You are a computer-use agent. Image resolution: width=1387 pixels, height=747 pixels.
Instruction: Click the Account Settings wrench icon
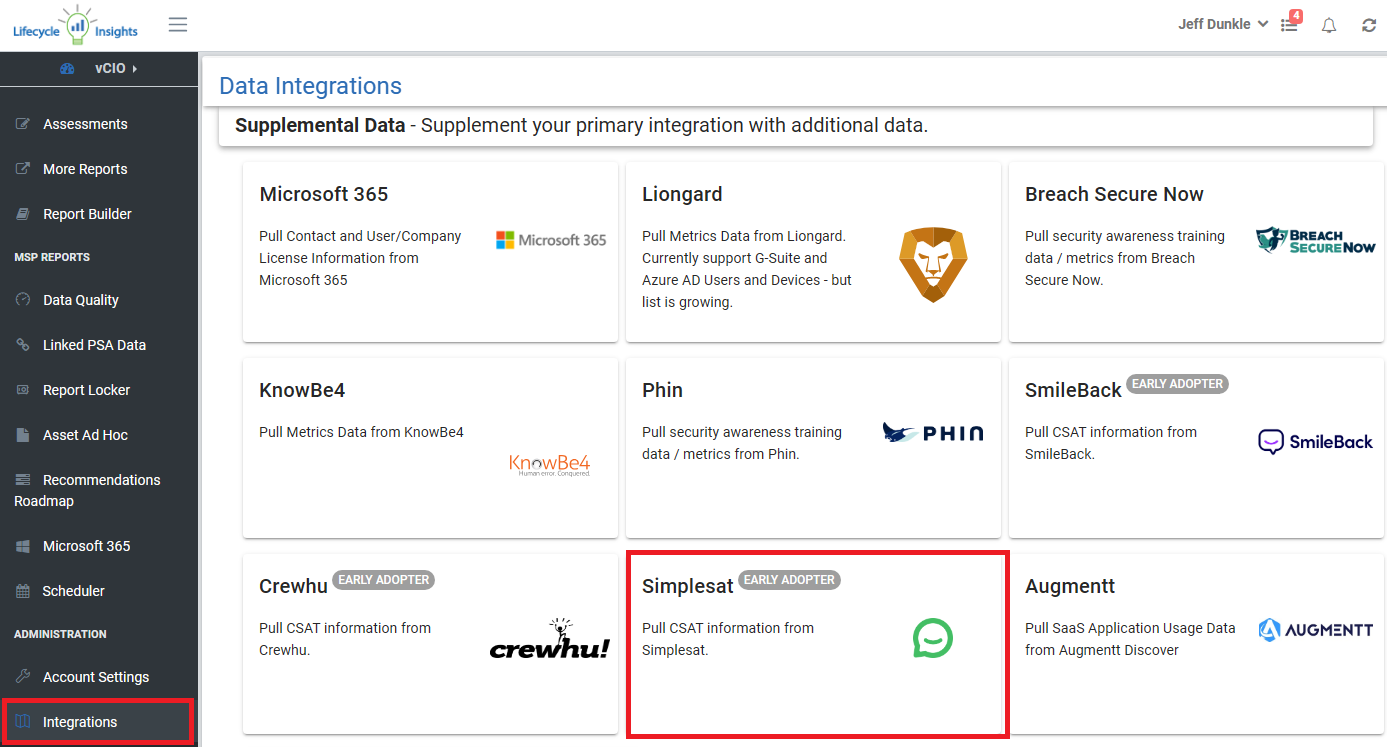[x=23, y=677]
